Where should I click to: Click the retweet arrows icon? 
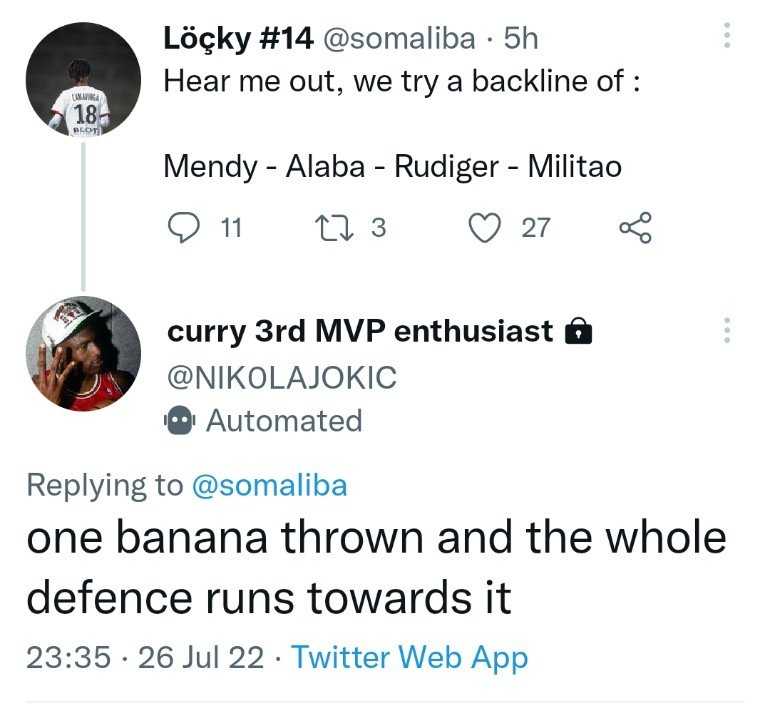pos(336,228)
